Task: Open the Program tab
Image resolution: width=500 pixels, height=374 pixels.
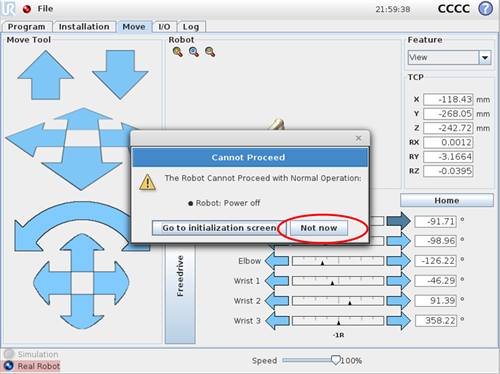Action: point(27,27)
